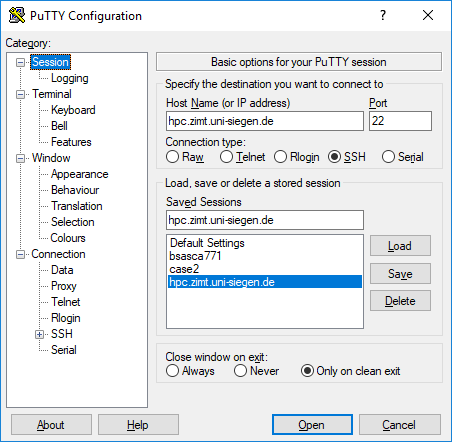Open the Bell settings category

59,126
